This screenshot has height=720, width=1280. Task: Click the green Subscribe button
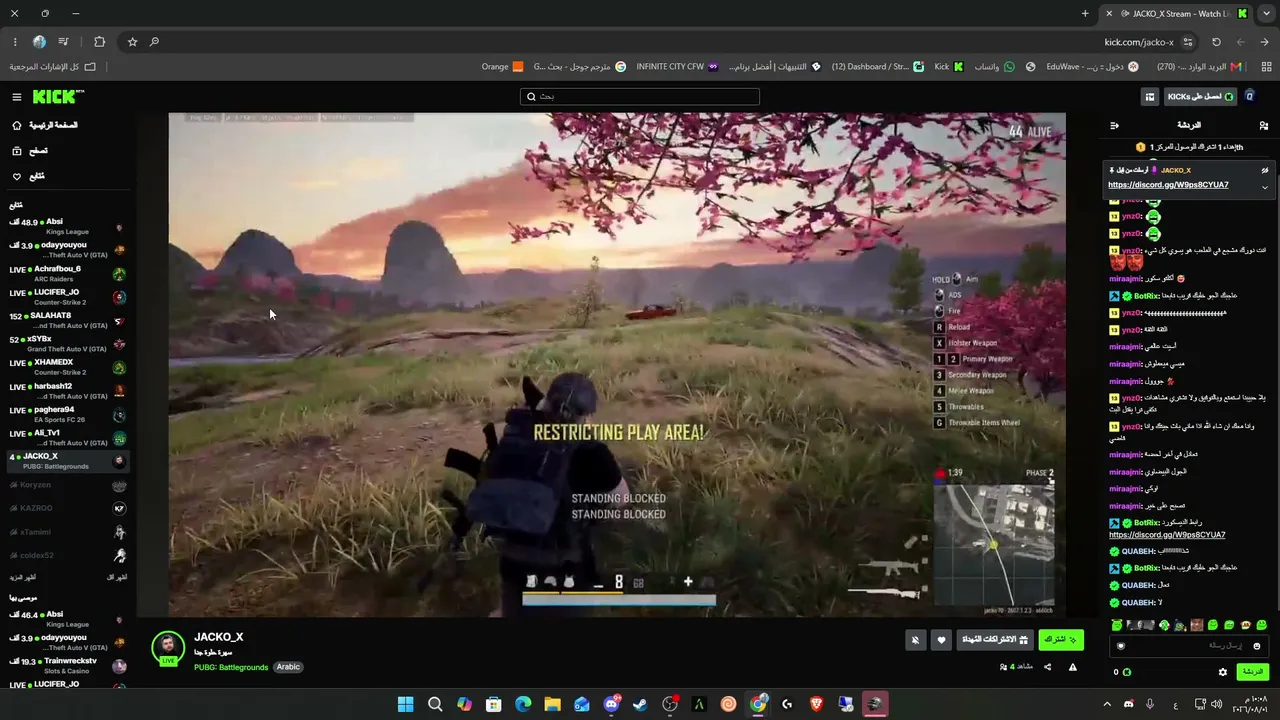tap(1061, 640)
